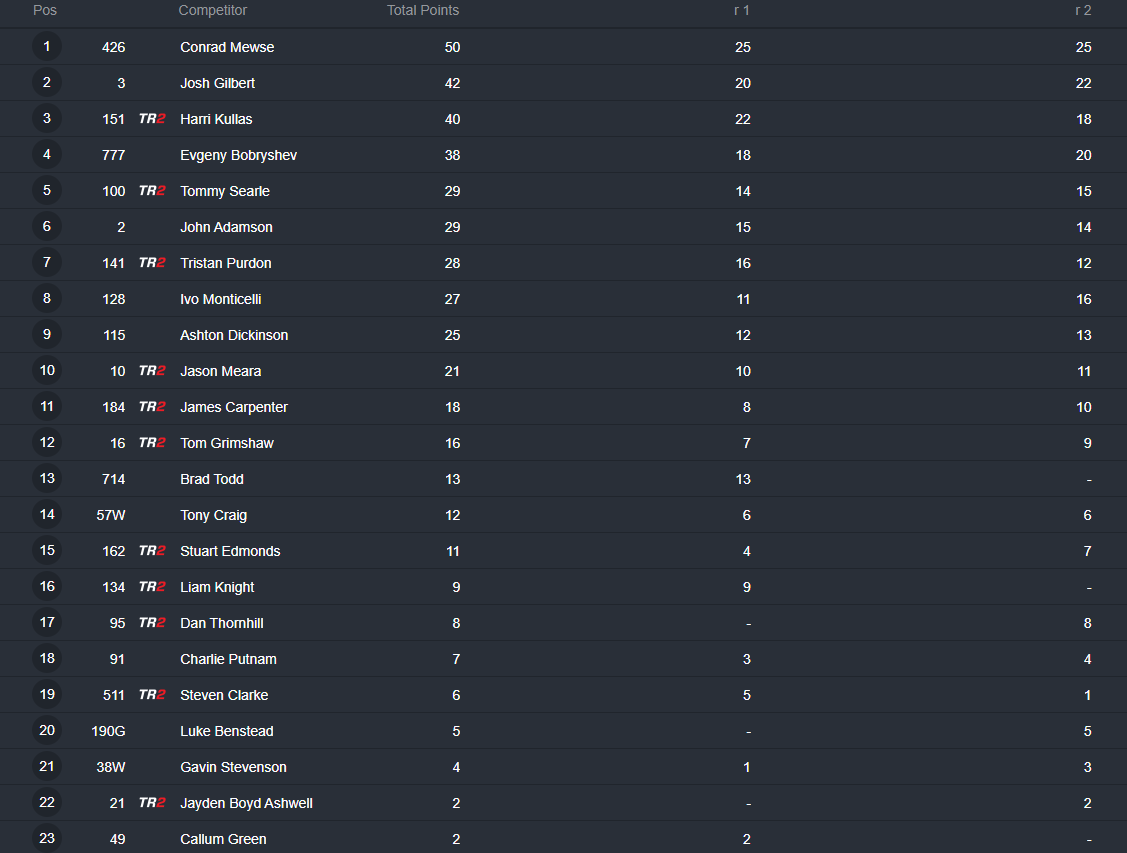Click Luke Benstead's name
1127x853 pixels.
[x=226, y=731]
